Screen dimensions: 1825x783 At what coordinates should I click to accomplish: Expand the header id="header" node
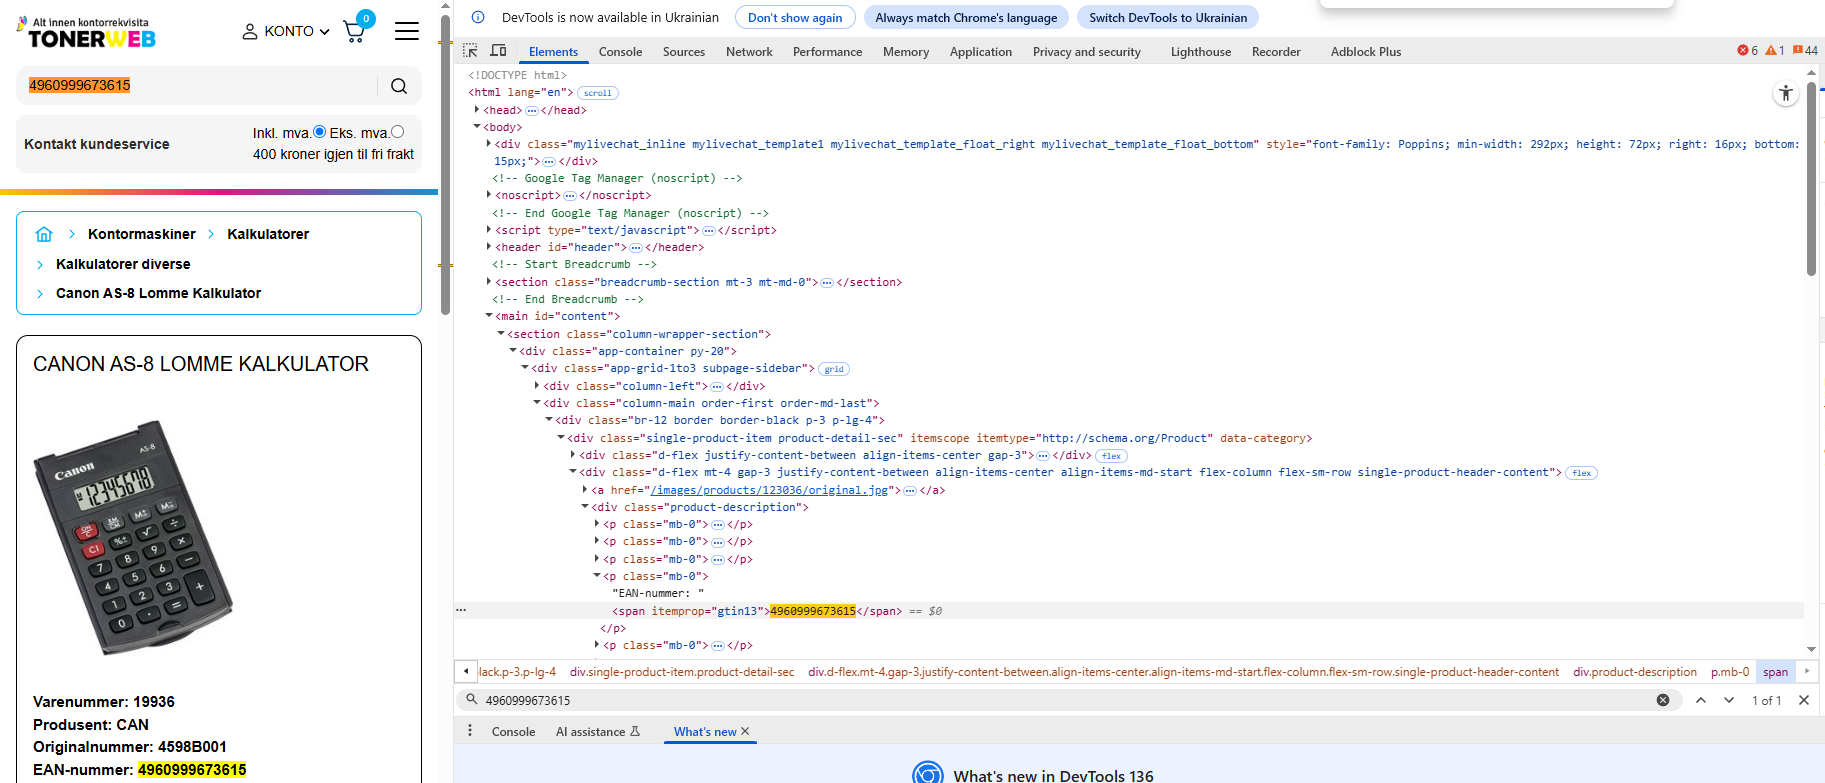pos(489,247)
